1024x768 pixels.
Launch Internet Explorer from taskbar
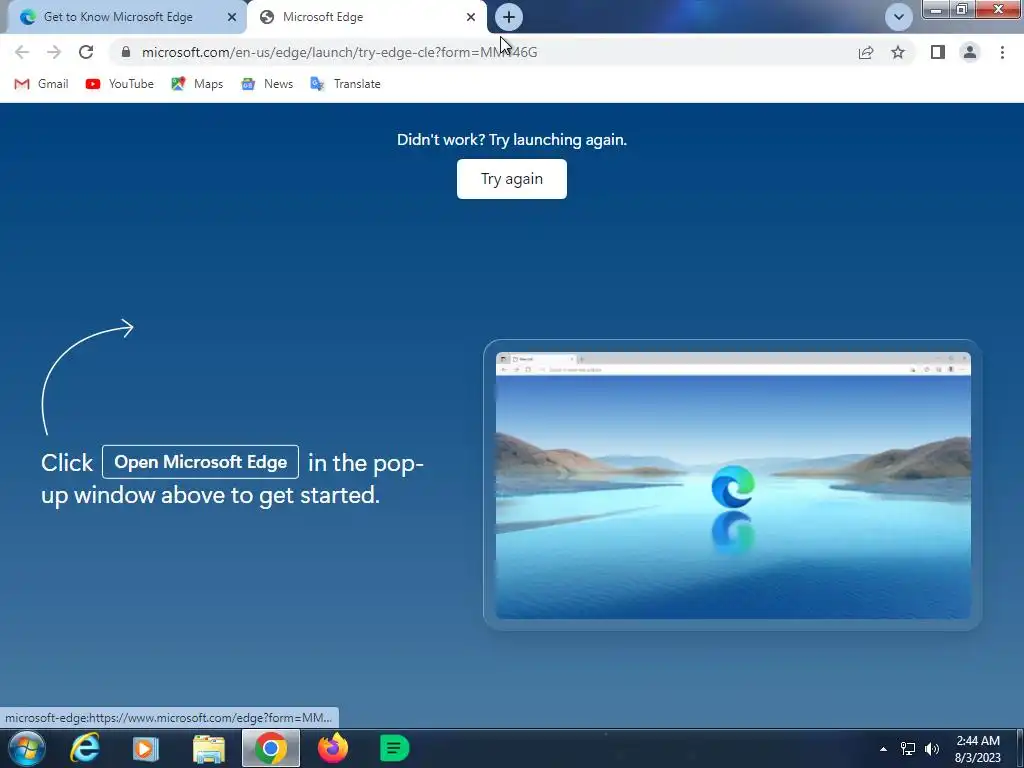(85, 748)
